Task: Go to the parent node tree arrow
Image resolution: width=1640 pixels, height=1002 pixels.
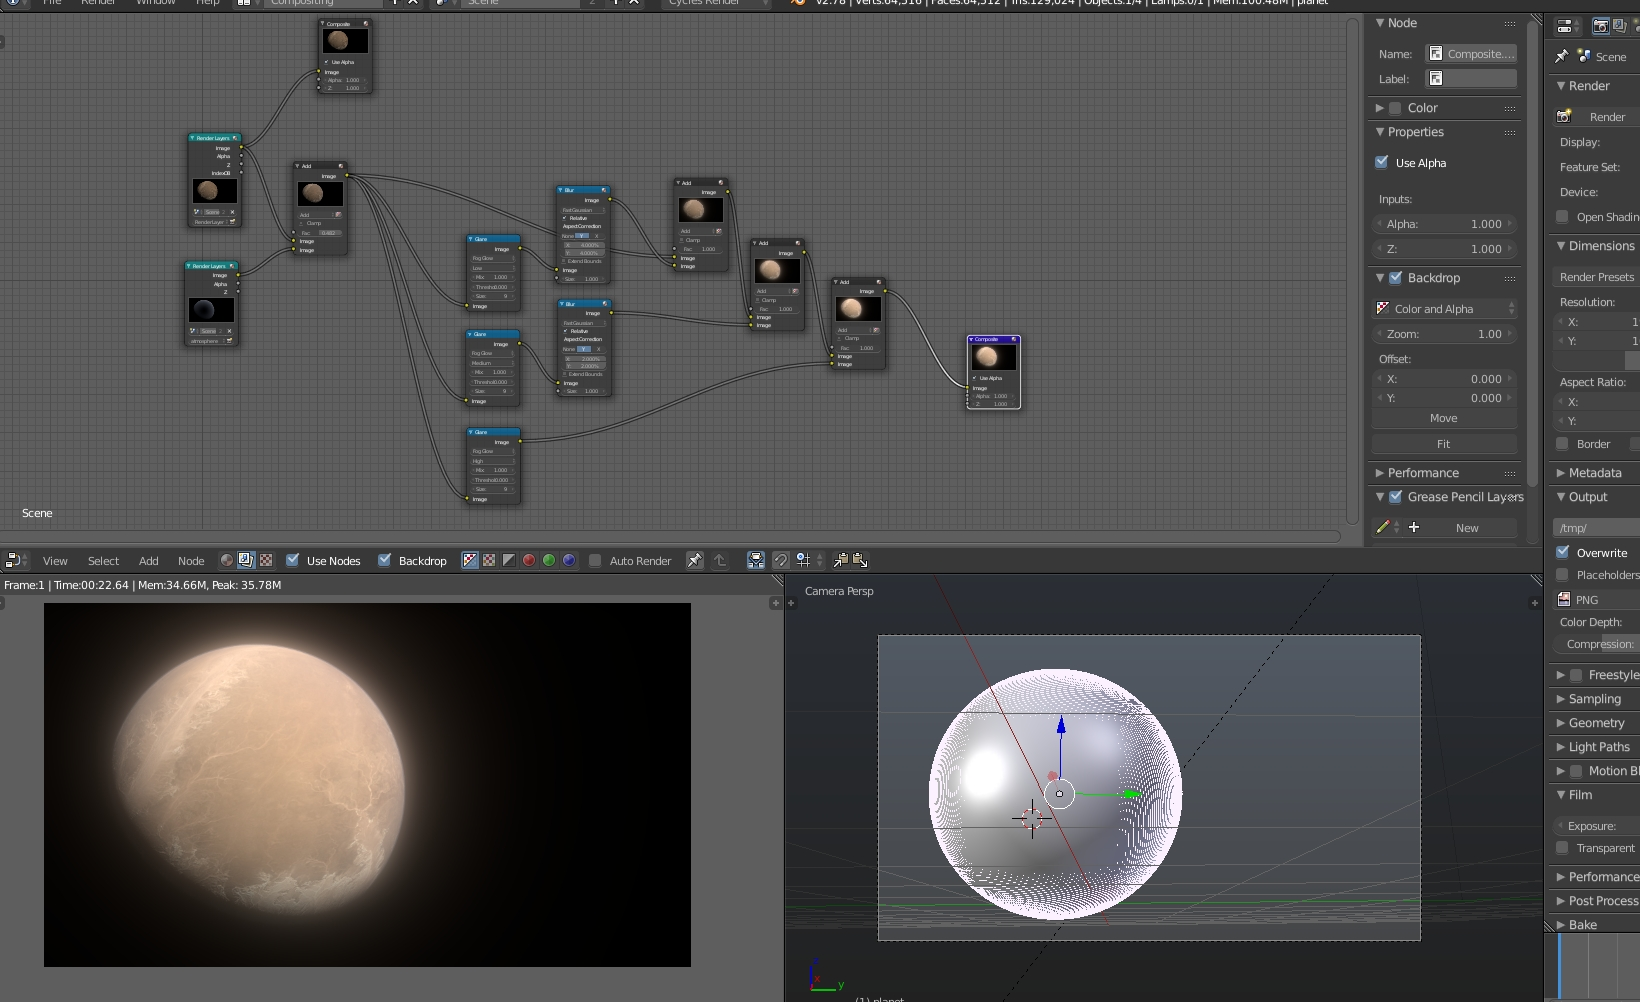Action: tap(720, 561)
